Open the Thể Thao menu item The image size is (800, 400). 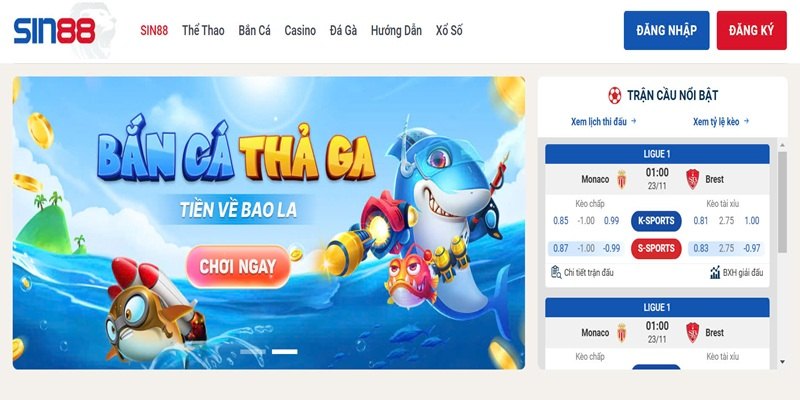tap(203, 31)
